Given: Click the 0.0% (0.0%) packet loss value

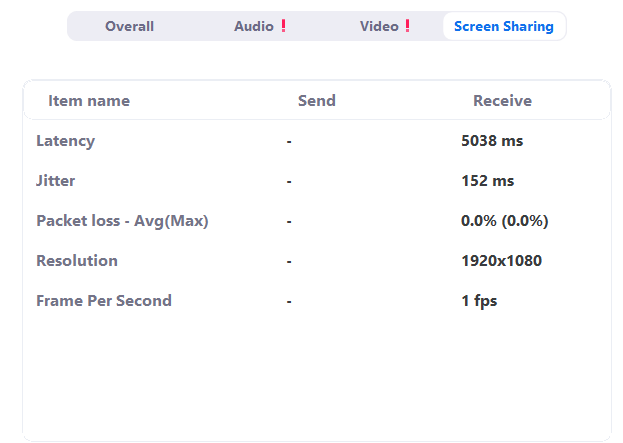Looking at the screenshot, I should 505,221.
